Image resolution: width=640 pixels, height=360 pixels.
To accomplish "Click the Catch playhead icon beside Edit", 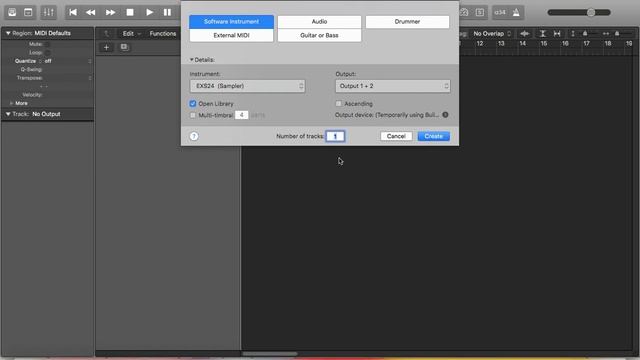I will pyautogui.click(x=107, y=33).
